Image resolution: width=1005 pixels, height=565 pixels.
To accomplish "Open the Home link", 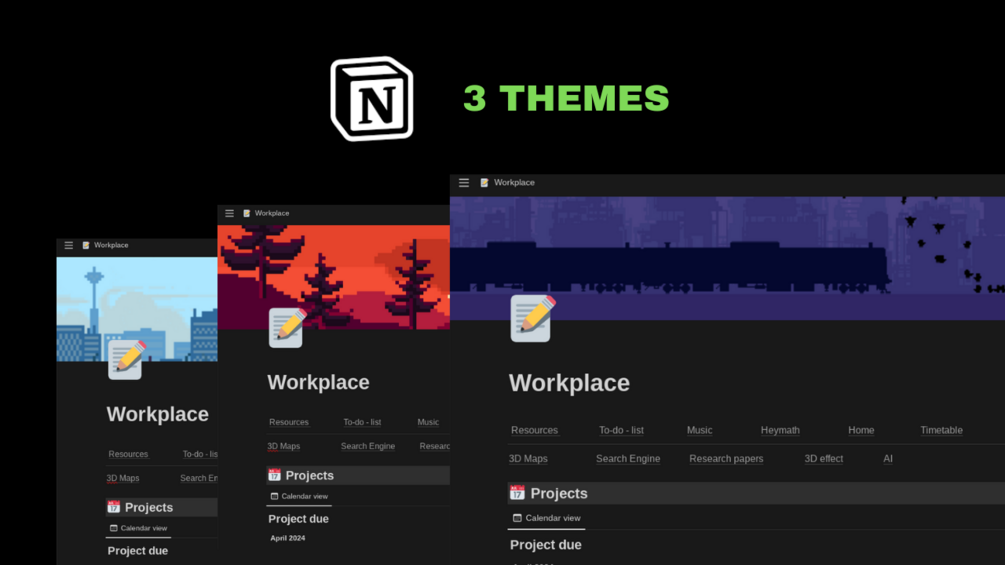I will click(861, 430).
